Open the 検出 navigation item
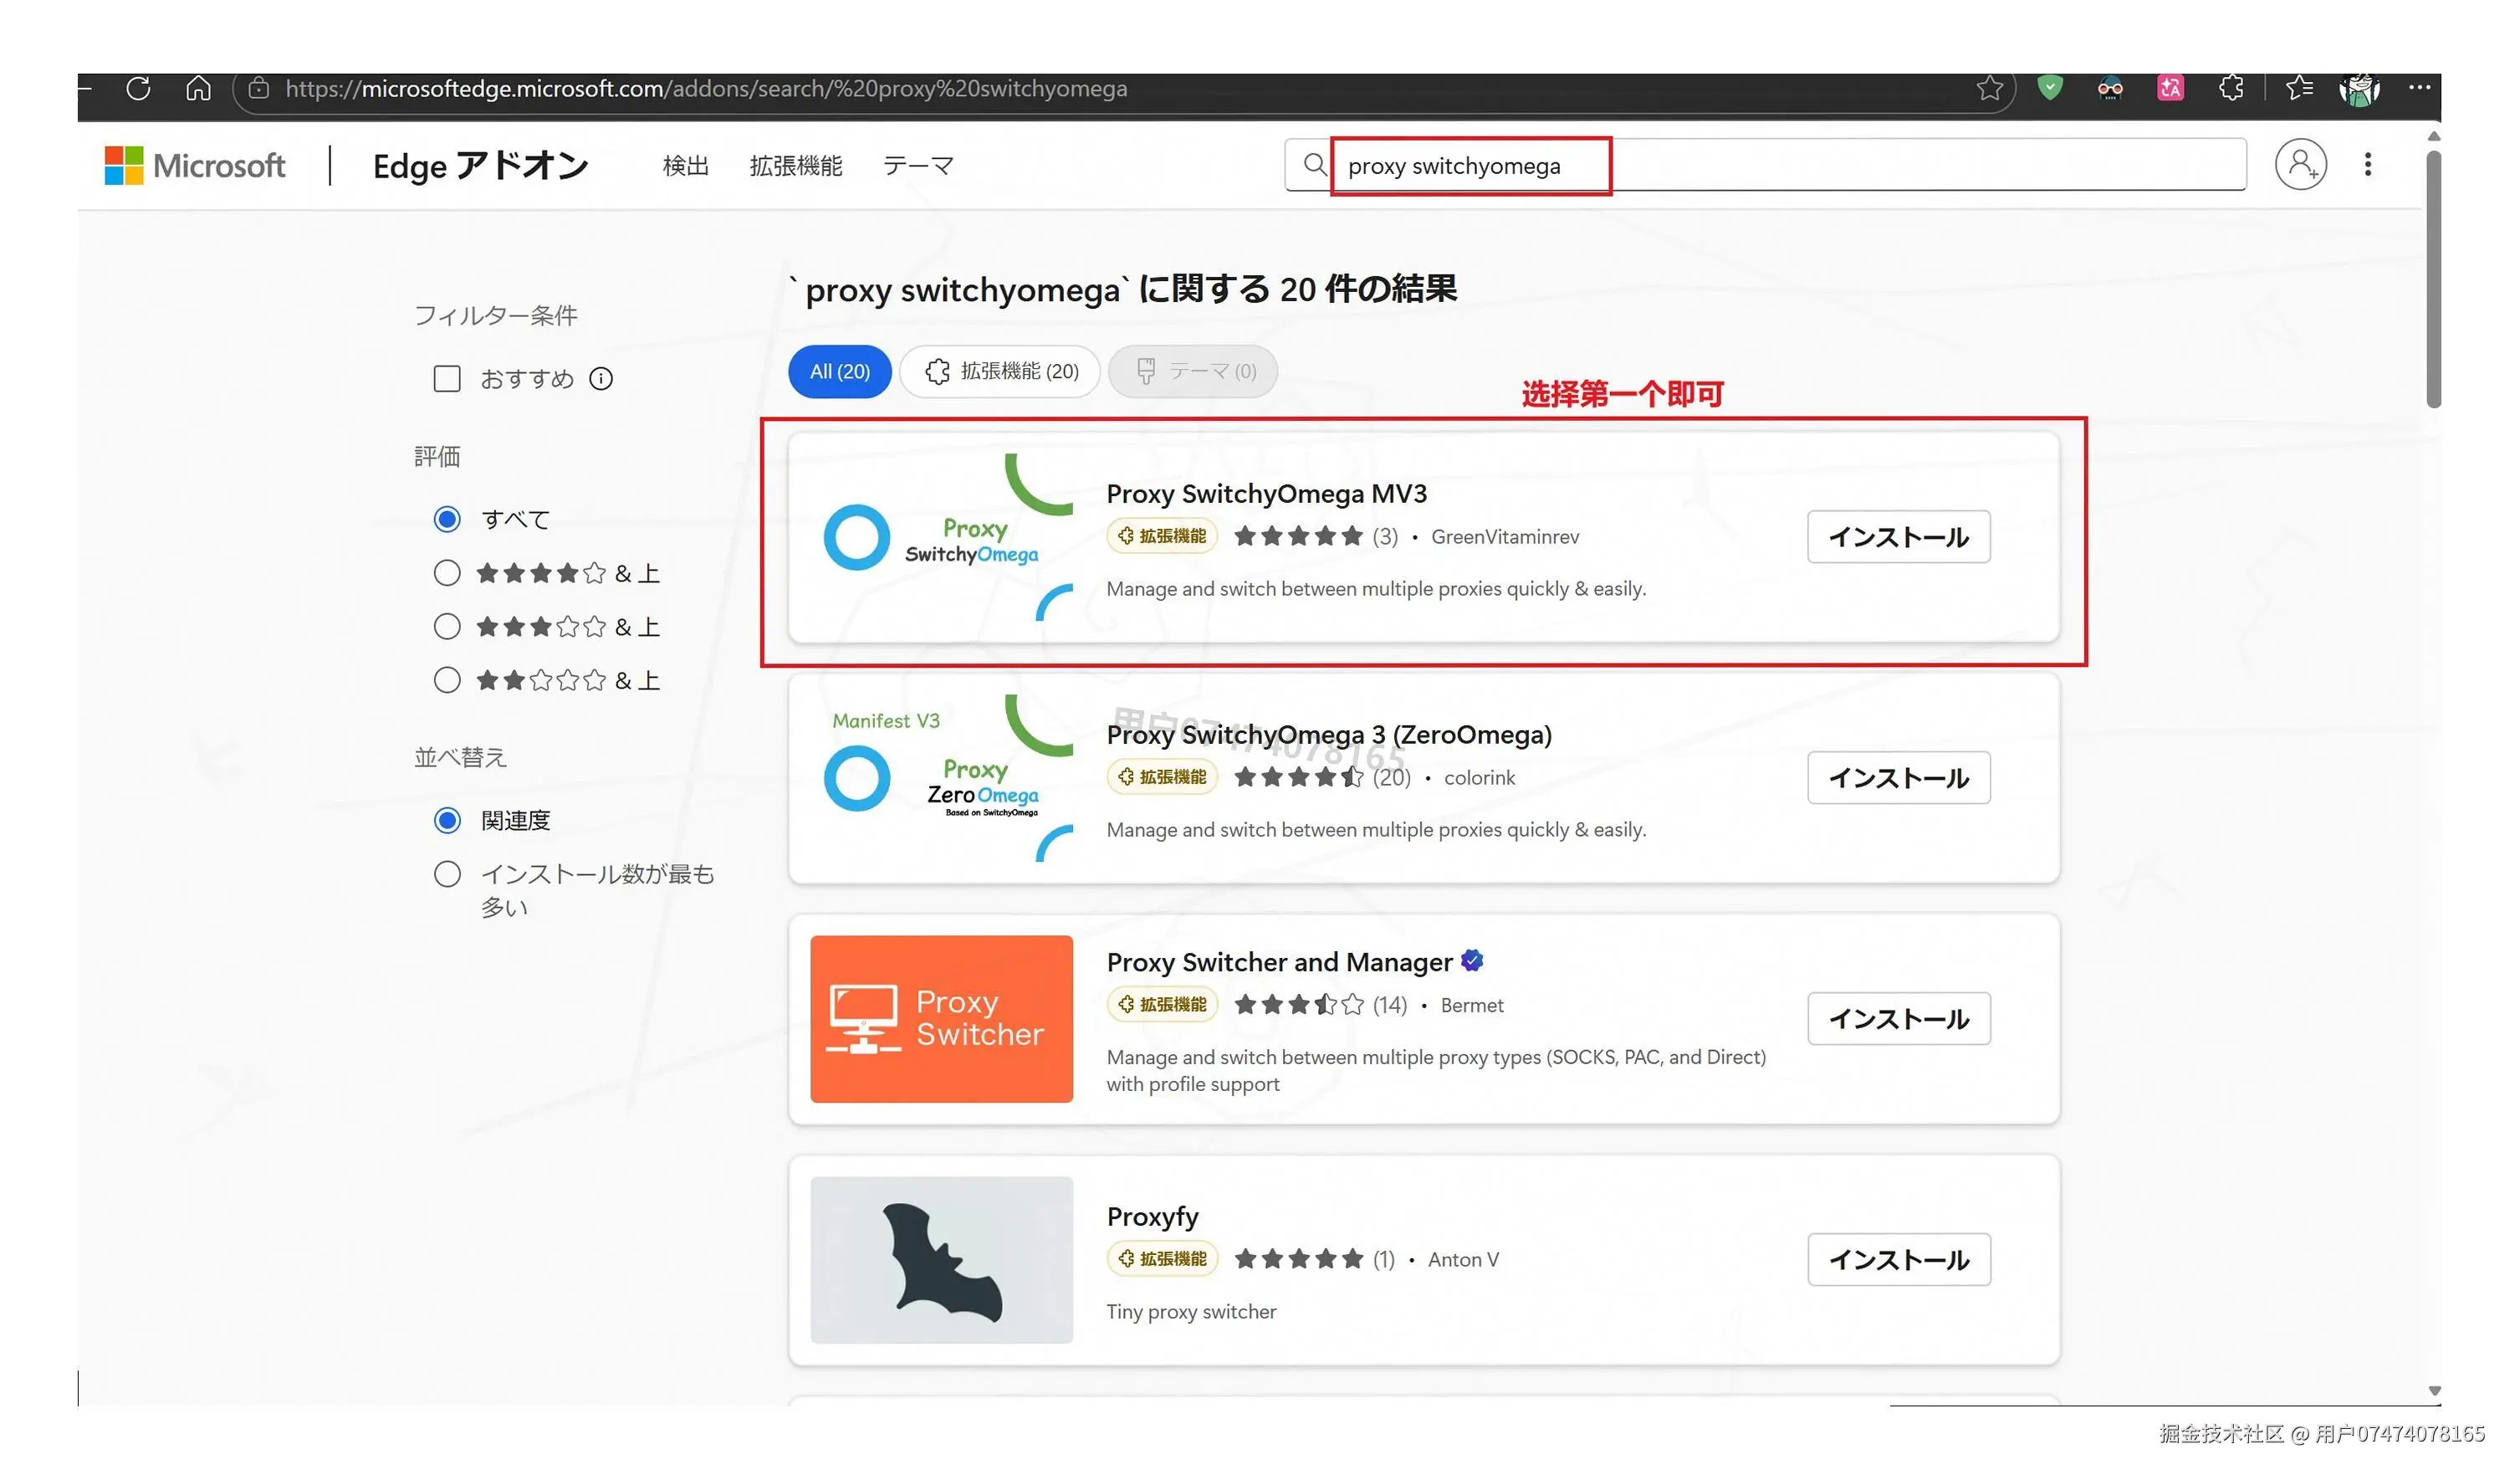The width and height of the screenshot is (2520, 1480). pos(685,165)
